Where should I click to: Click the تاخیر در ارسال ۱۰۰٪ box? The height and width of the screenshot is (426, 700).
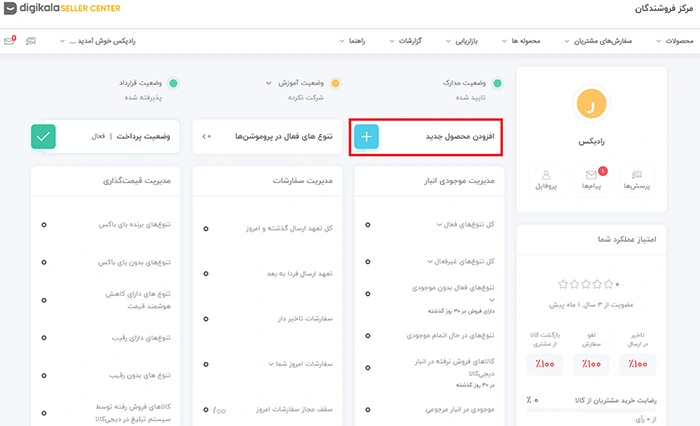[x=637, y=364]
